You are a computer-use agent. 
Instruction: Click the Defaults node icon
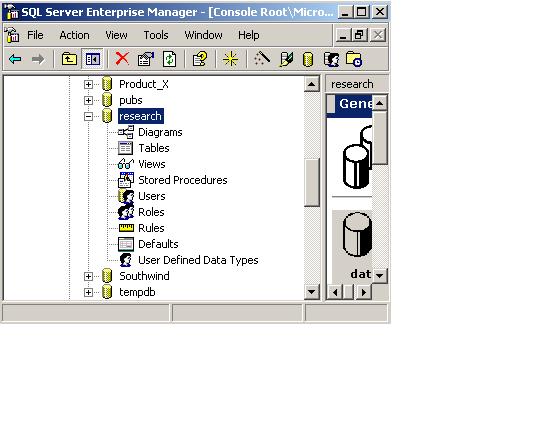[126, 244]
